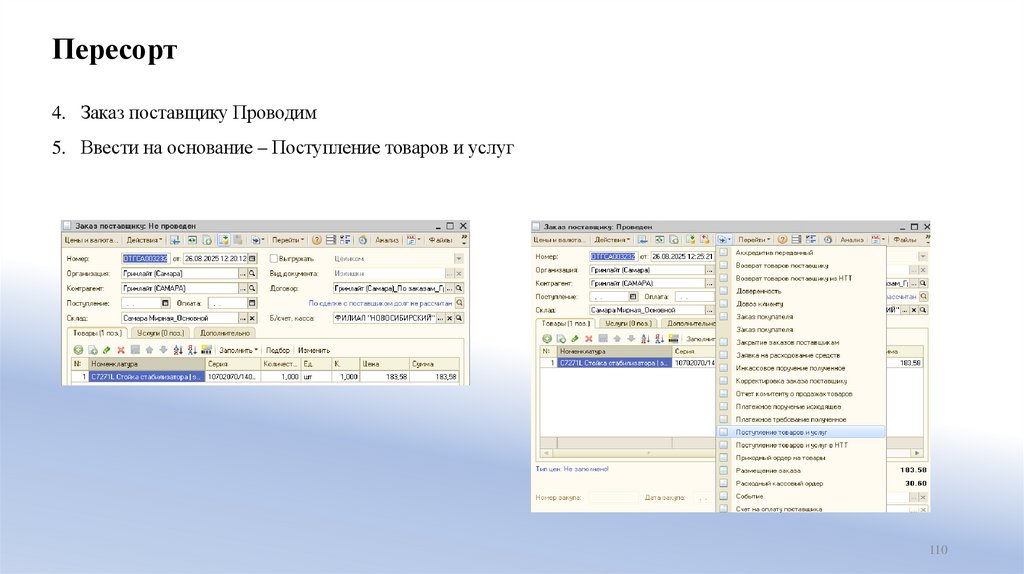Click magnifier beside Организация in 'Не проведен' window
Screen dimensions: 1024x574
(252, 274)
